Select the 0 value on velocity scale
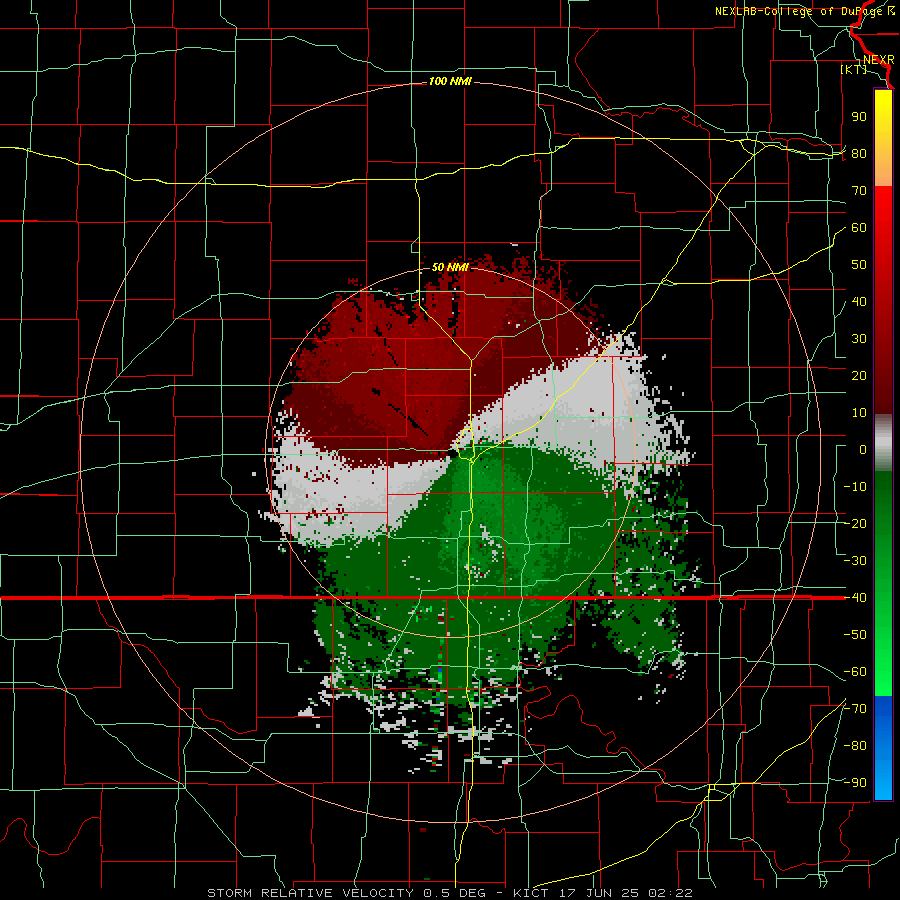 863,450
